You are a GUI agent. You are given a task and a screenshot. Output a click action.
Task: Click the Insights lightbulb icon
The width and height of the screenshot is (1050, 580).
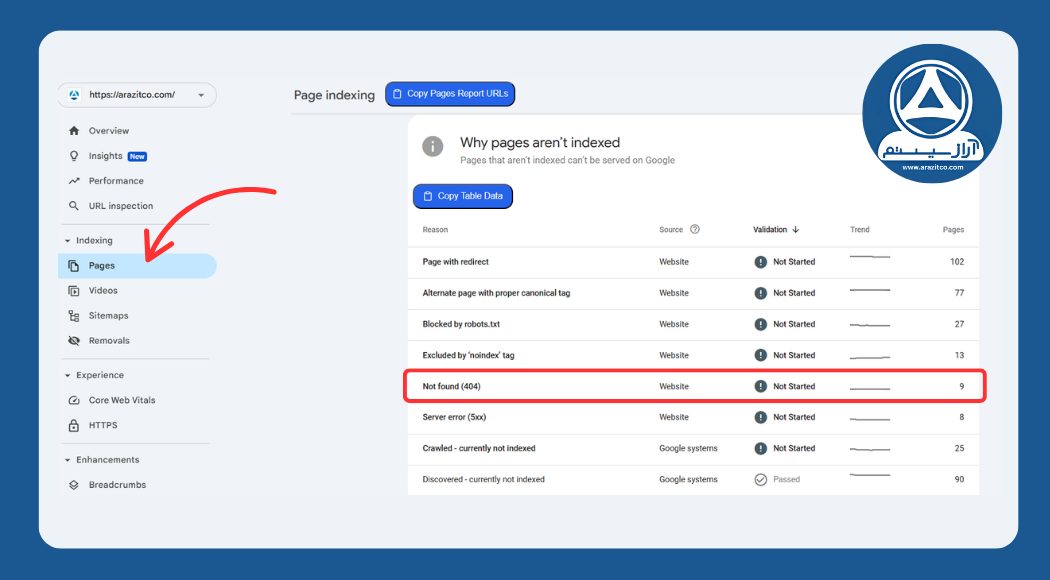[x=73, y=156]
